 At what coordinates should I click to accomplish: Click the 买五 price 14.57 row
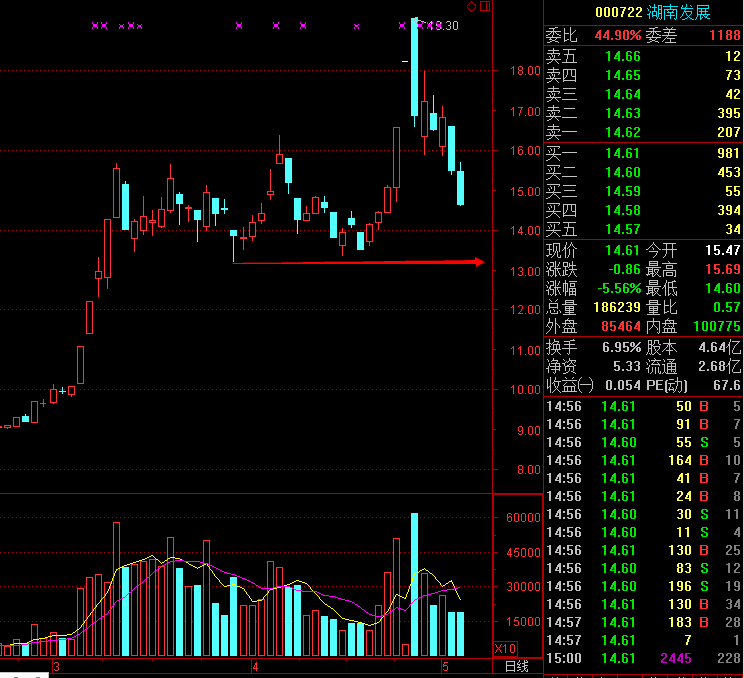click(x=642, y=229)
